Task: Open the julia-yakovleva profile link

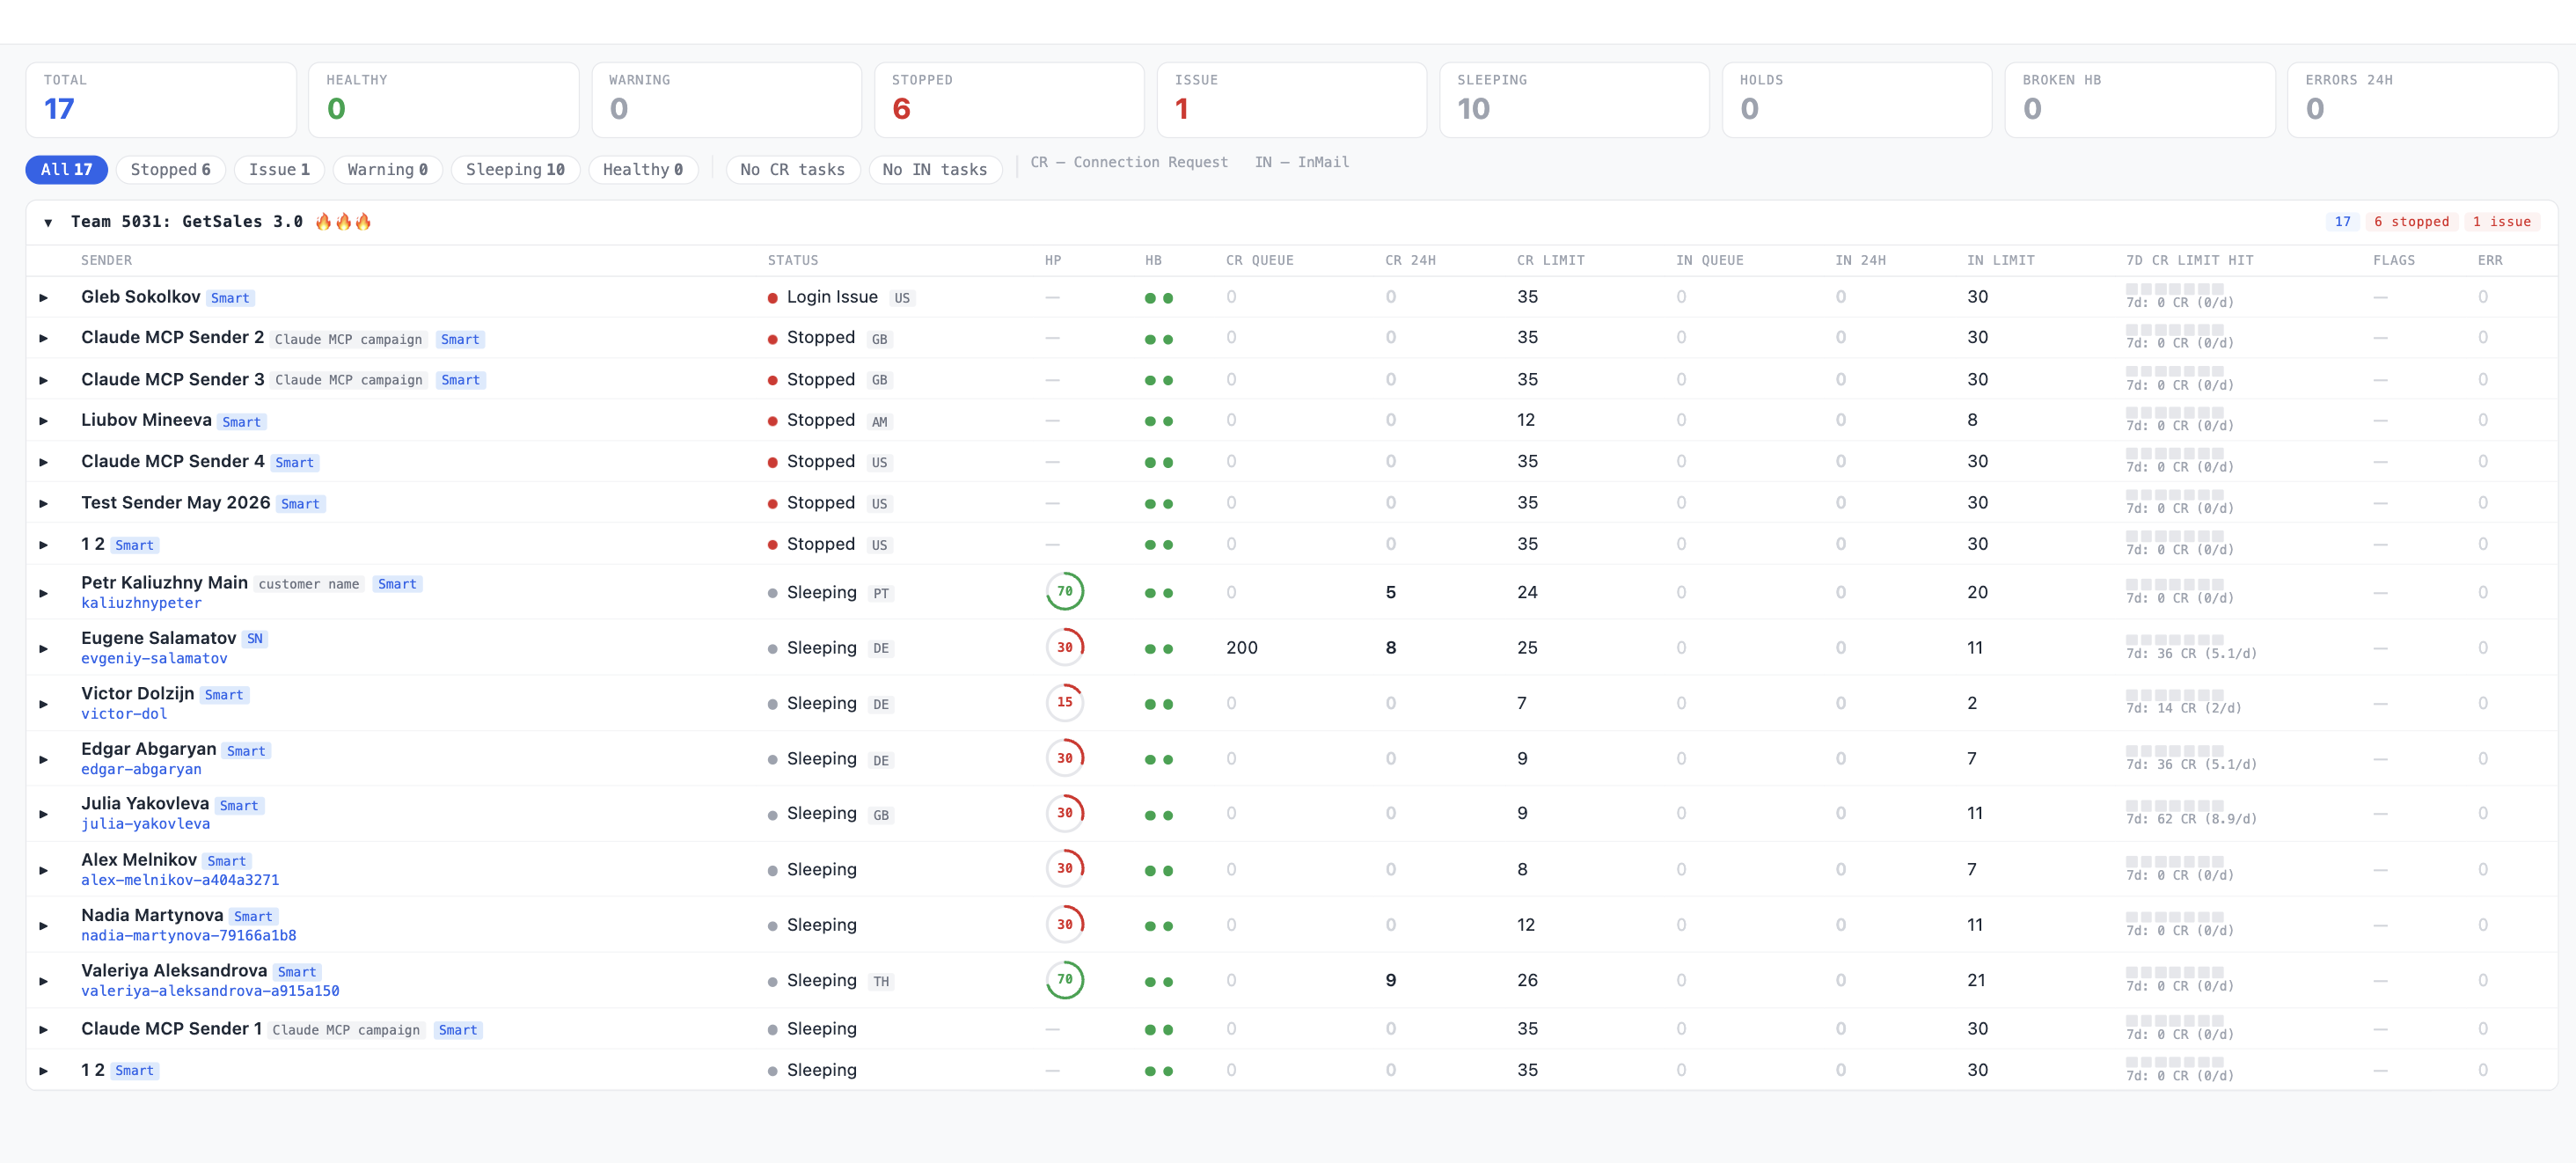Action: [x=145, y=824]
